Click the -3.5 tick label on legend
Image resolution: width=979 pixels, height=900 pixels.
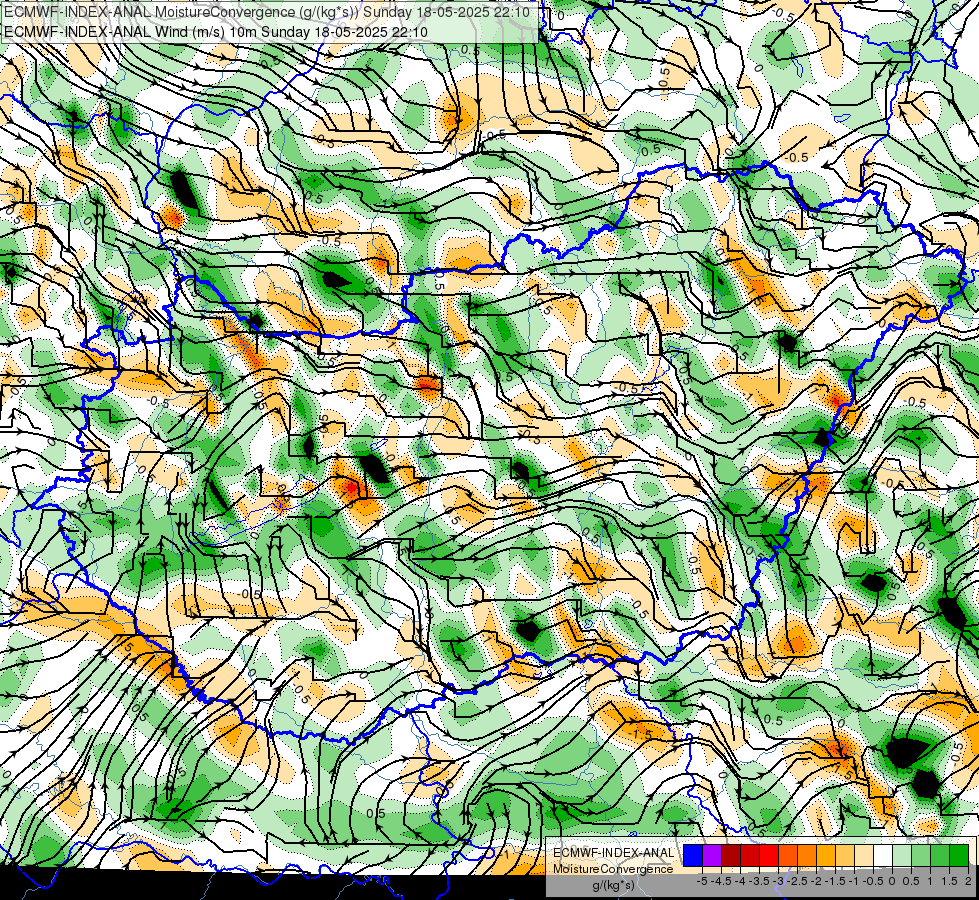pyautogui.click(x=761, y=881)
